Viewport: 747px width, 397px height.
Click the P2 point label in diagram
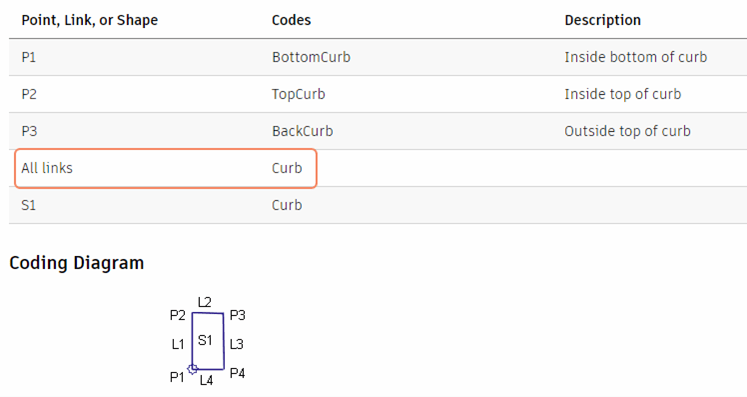pyautogui.click(x=178, y=315)
